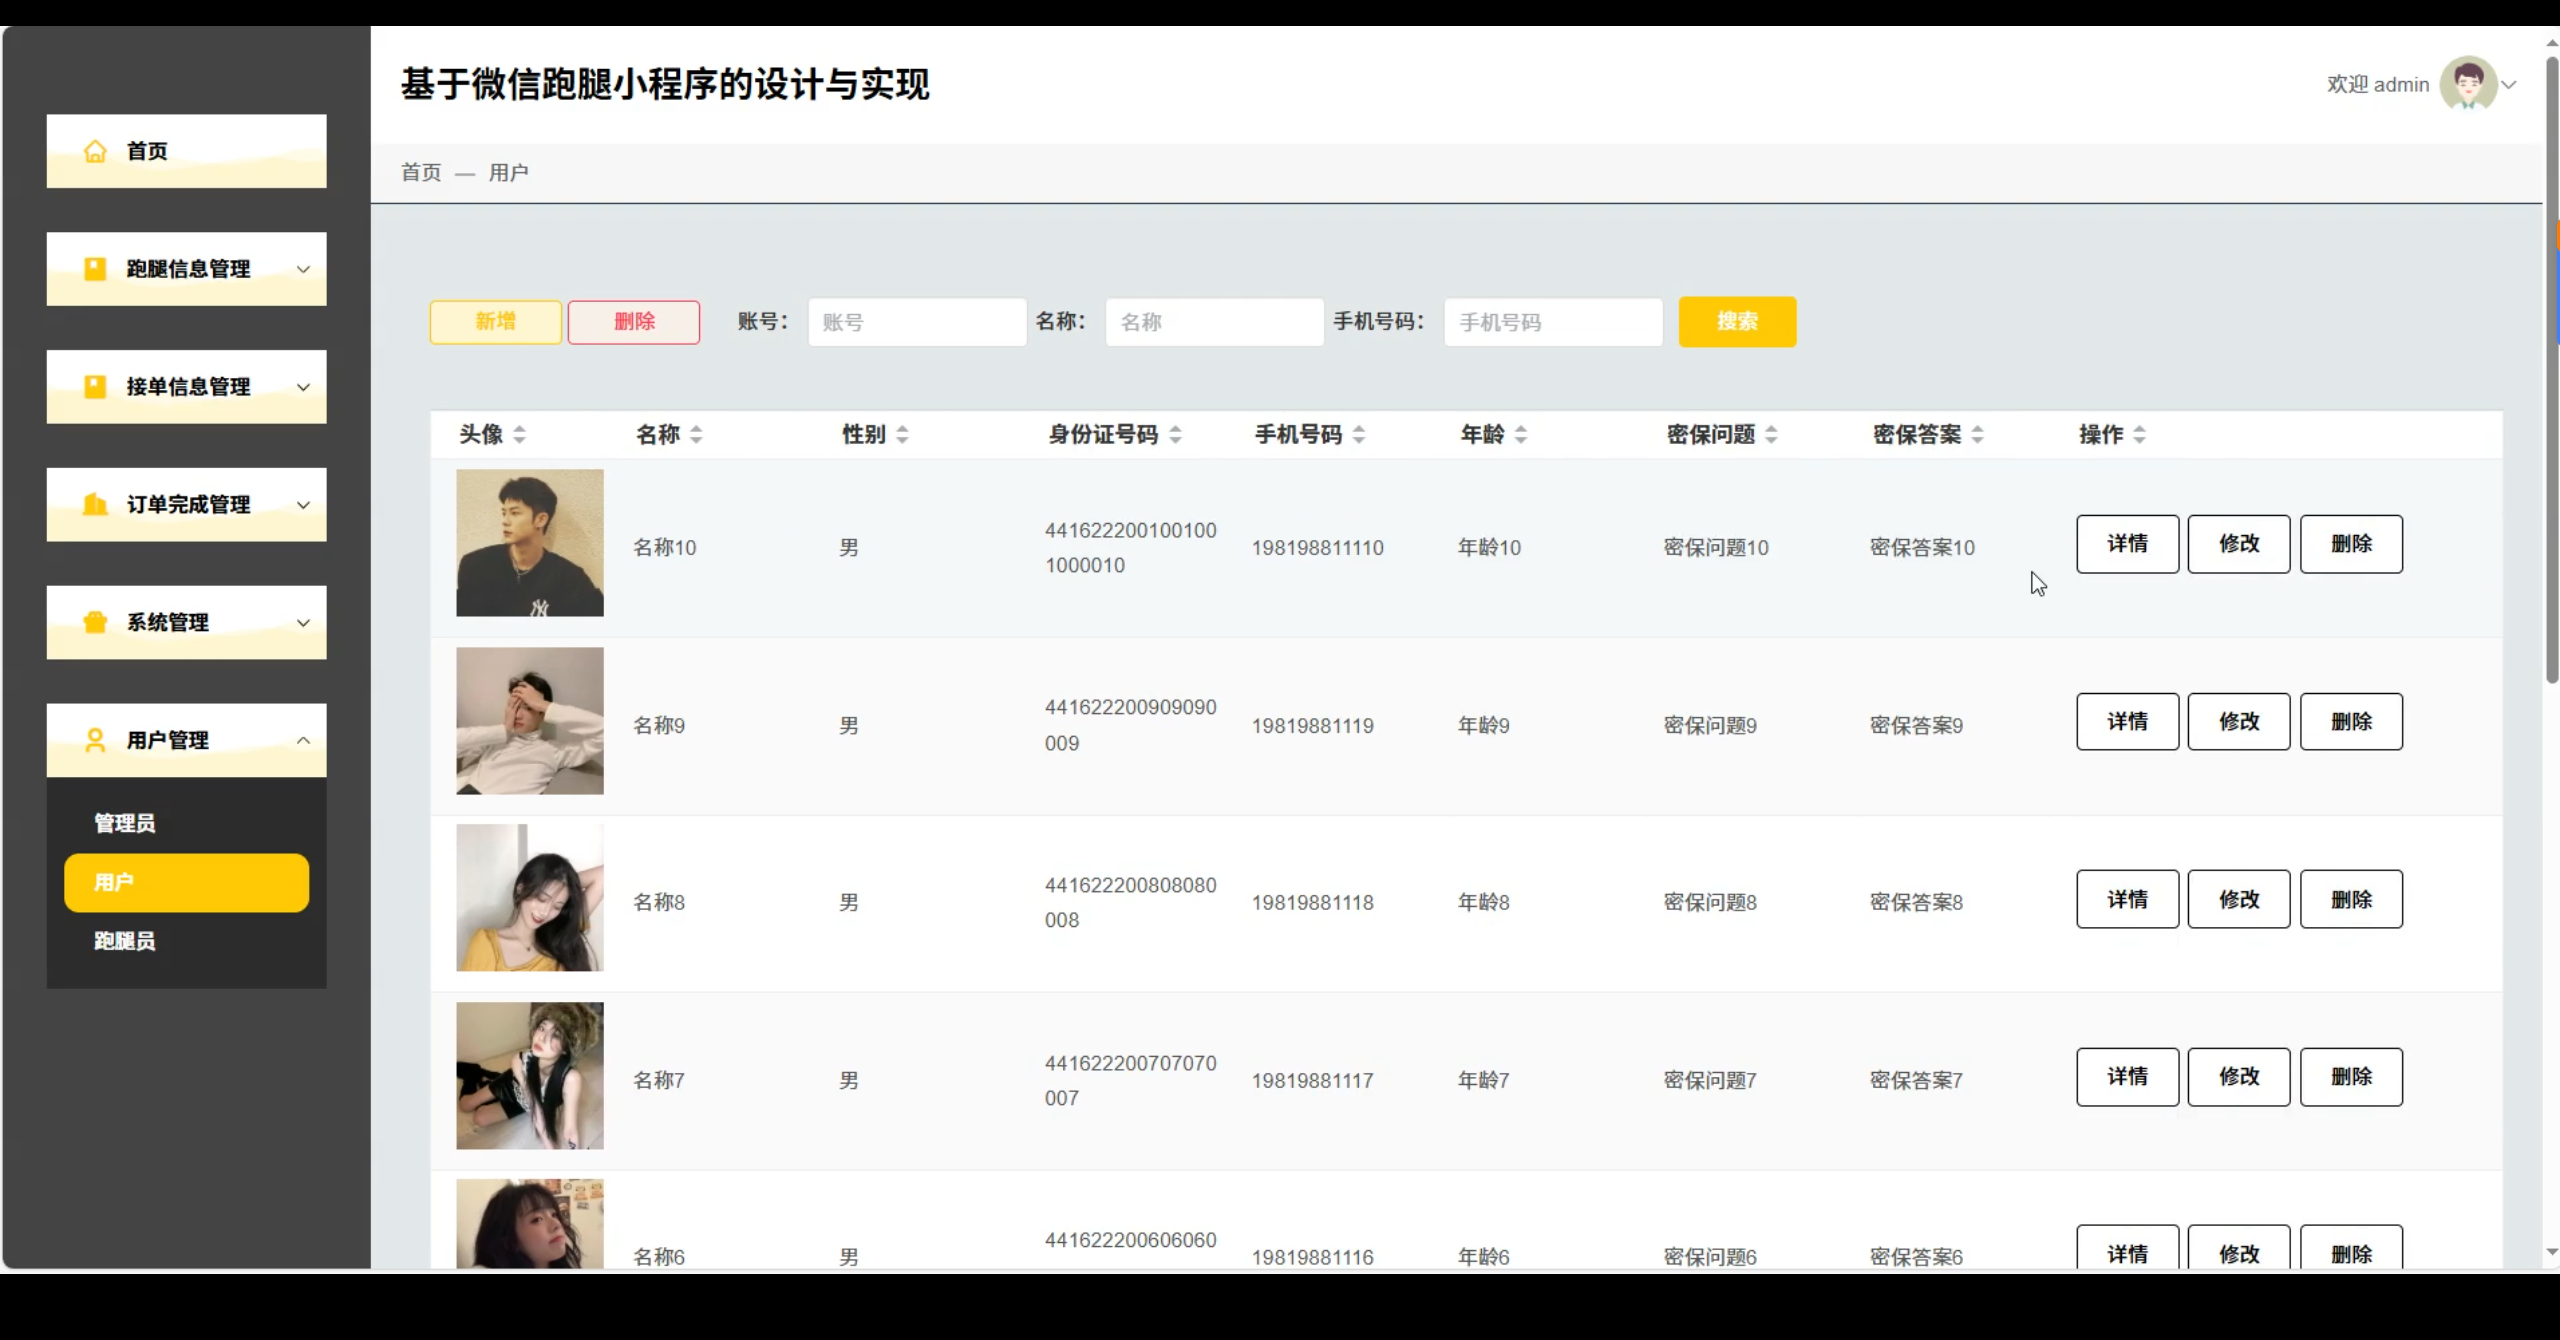Toggle sort on 年龄 column
Viewport: 2560px width, 1340px height.
pyautogui.click(x=1520, y=434)
